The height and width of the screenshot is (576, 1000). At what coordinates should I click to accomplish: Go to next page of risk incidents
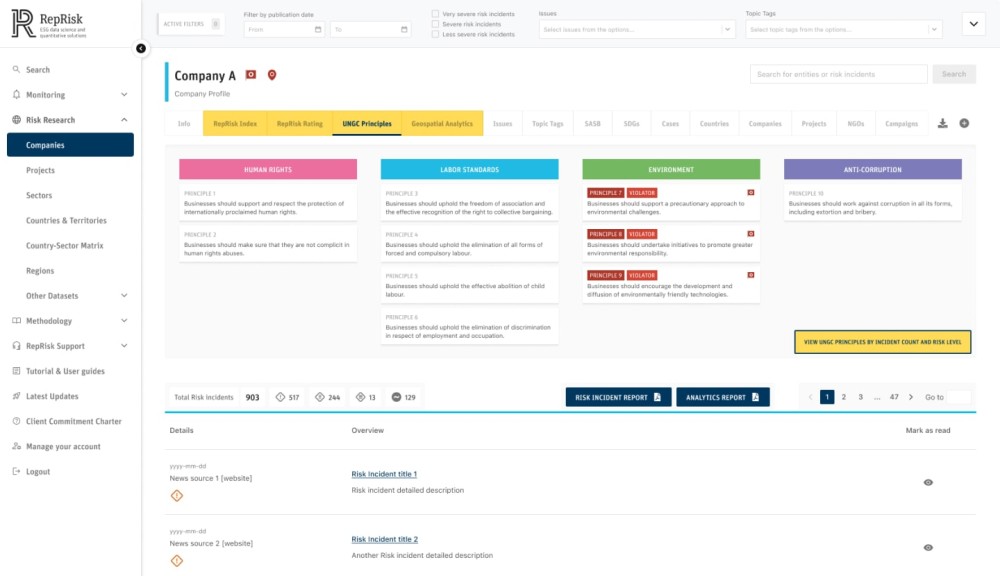pyautogui.click(x=910, y=397)
